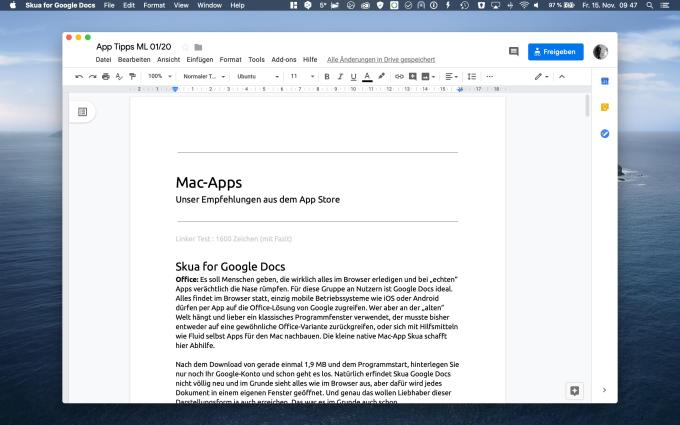Open the Tasks side panel
Viewport: 680px width, 425px height.
click(x=605, y=134)
